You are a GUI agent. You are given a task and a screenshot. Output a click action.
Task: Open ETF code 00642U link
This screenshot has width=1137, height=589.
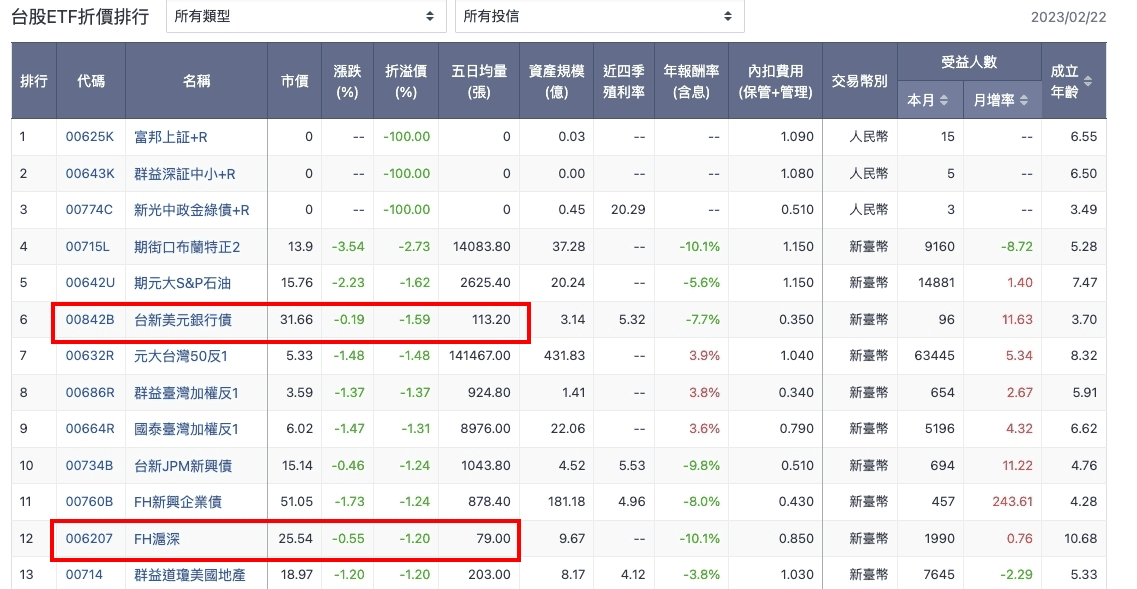coord(90,283)
